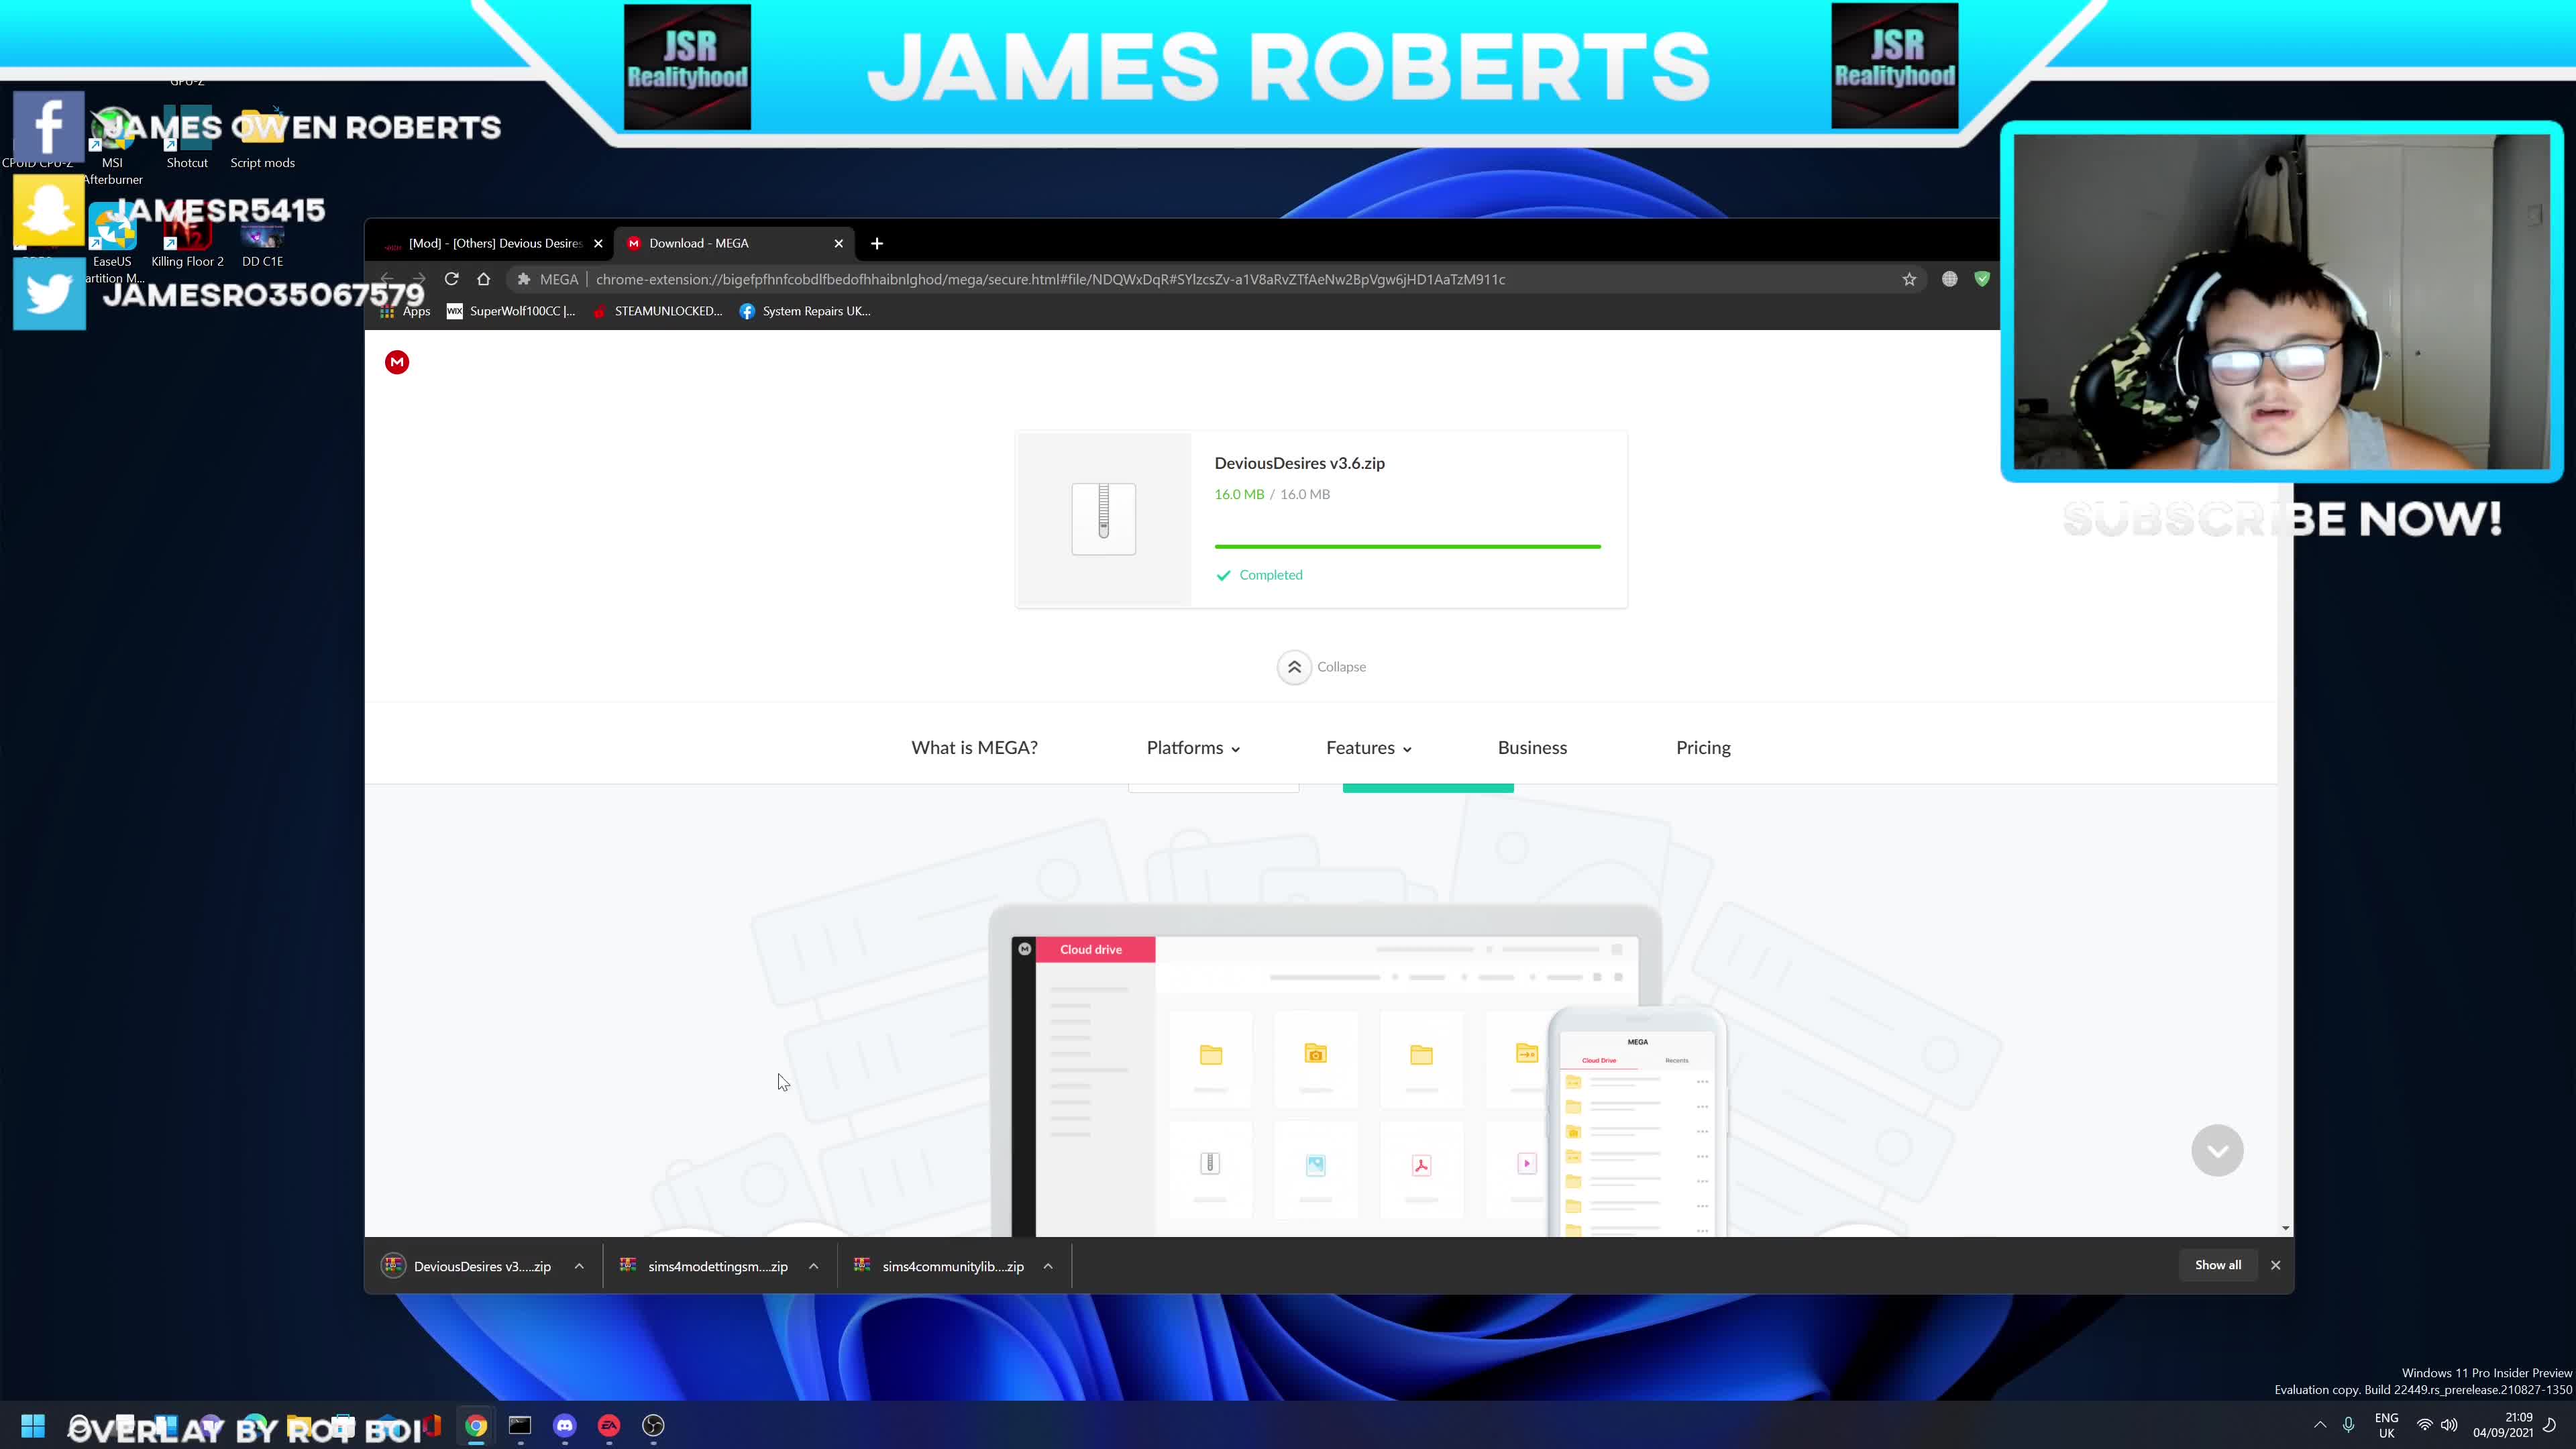
Task: Open the Pricing link
Action: pyautogui.click(x=1703, y=748)
